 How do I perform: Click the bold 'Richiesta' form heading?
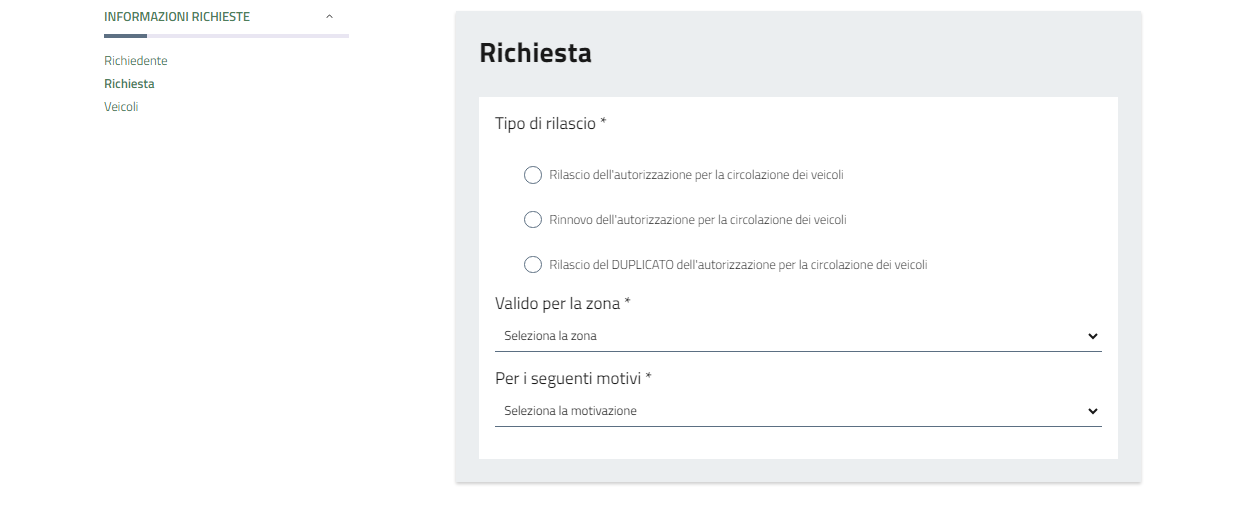pyautogui.click(x=535, y=53)
